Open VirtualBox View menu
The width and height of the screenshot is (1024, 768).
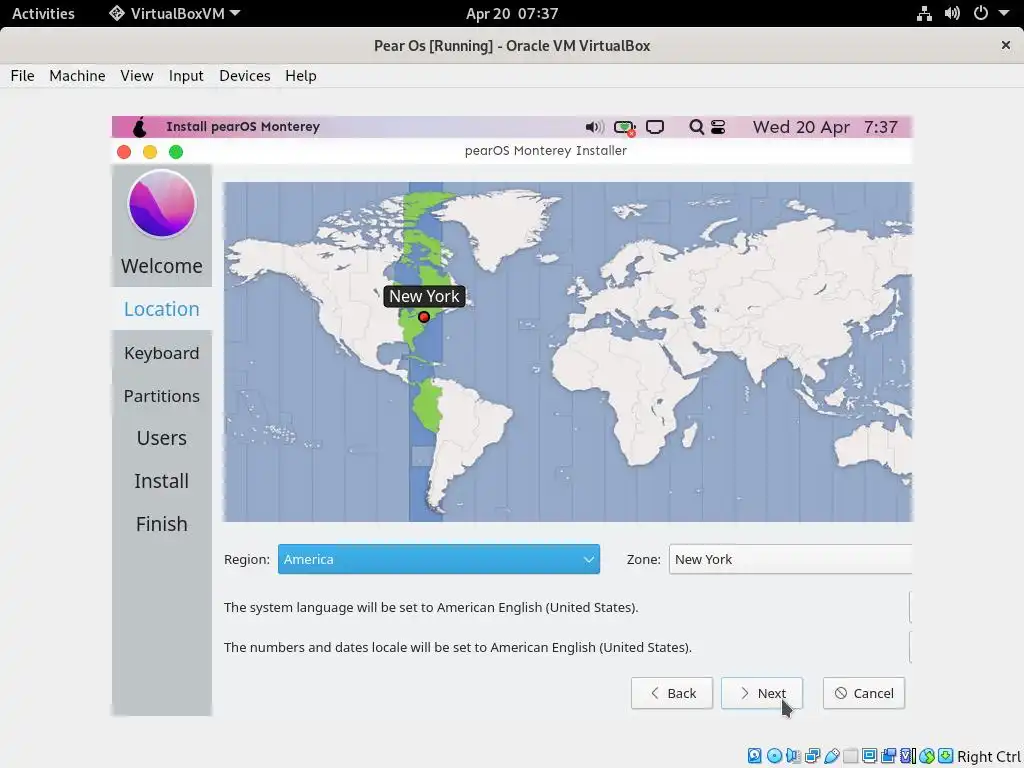point(136,76)
